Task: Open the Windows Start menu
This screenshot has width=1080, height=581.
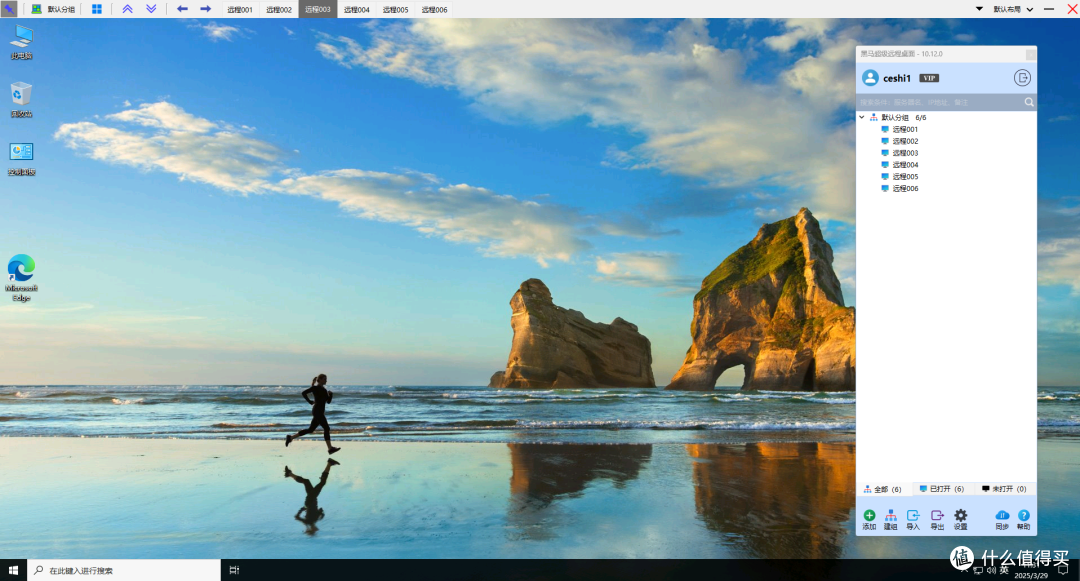Action: click(x=13, y=570)
